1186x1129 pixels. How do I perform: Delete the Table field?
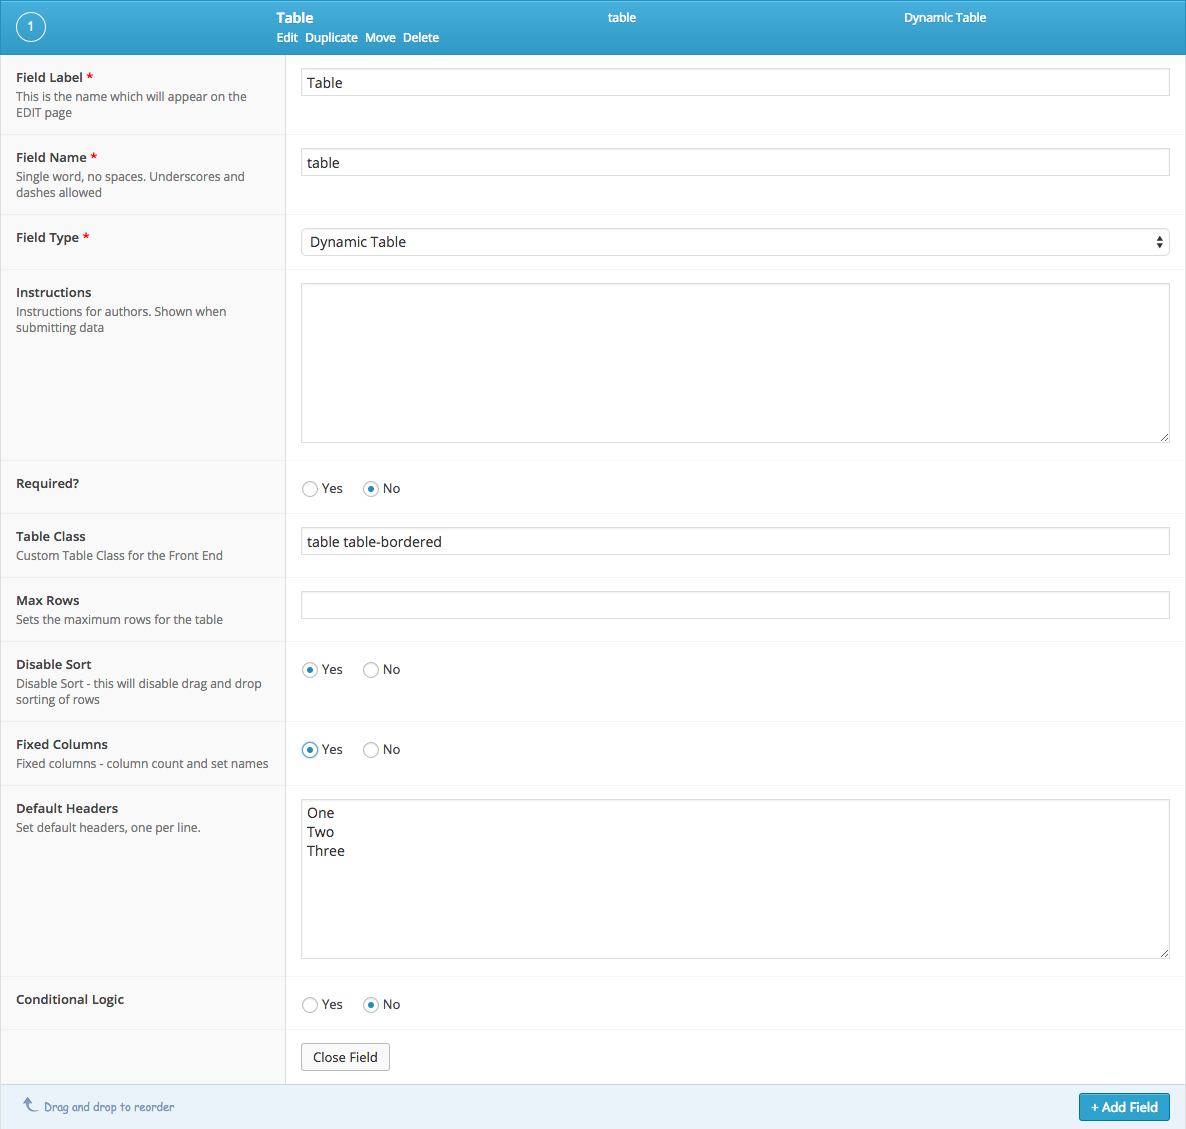click(421, 38)
